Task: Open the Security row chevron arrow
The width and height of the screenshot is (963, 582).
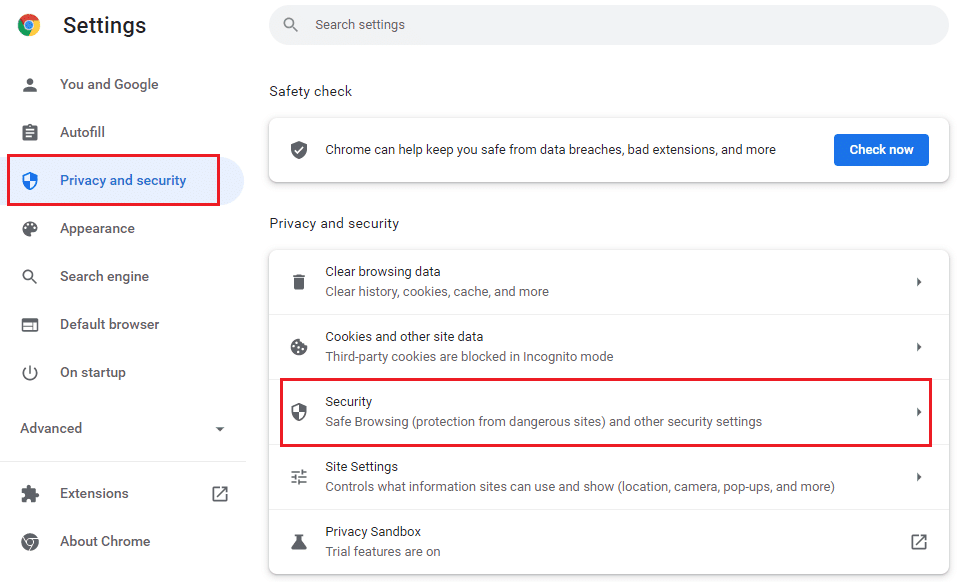Action: pyautogui.click(x=919, y=412)
